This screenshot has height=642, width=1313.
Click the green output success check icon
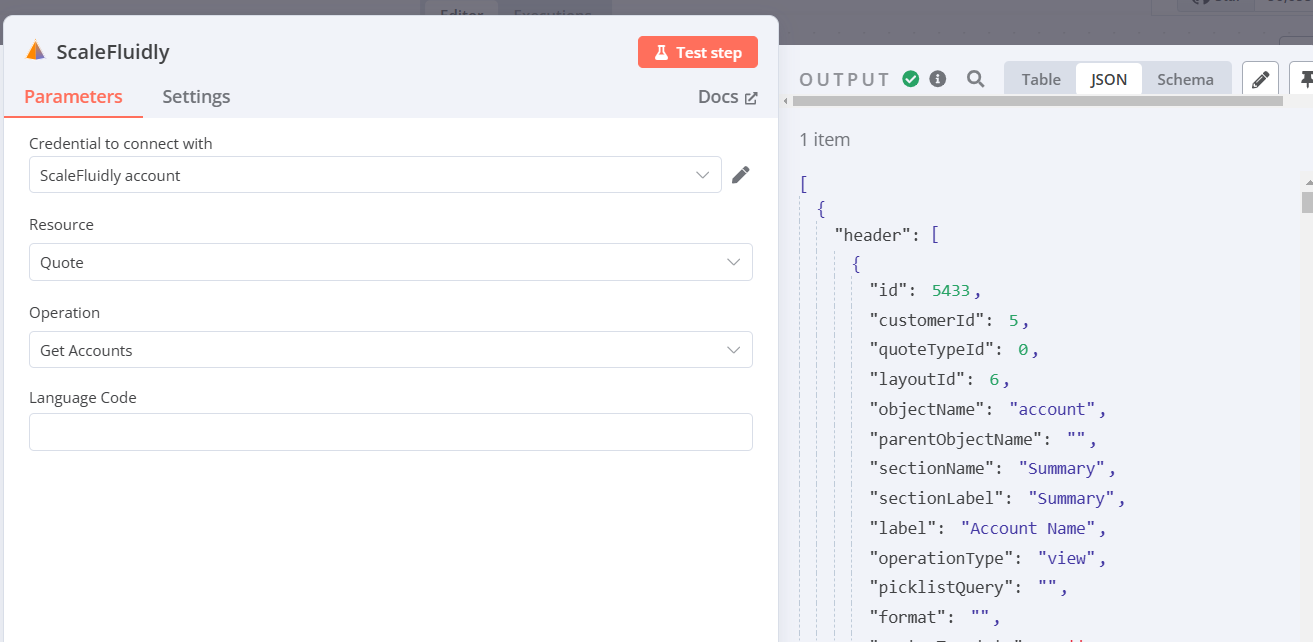click(x=911, y=79)
